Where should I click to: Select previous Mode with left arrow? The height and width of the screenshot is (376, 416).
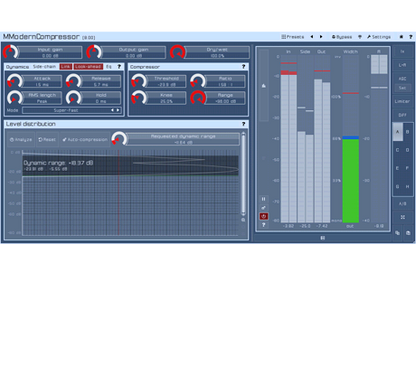click(112, 110)
